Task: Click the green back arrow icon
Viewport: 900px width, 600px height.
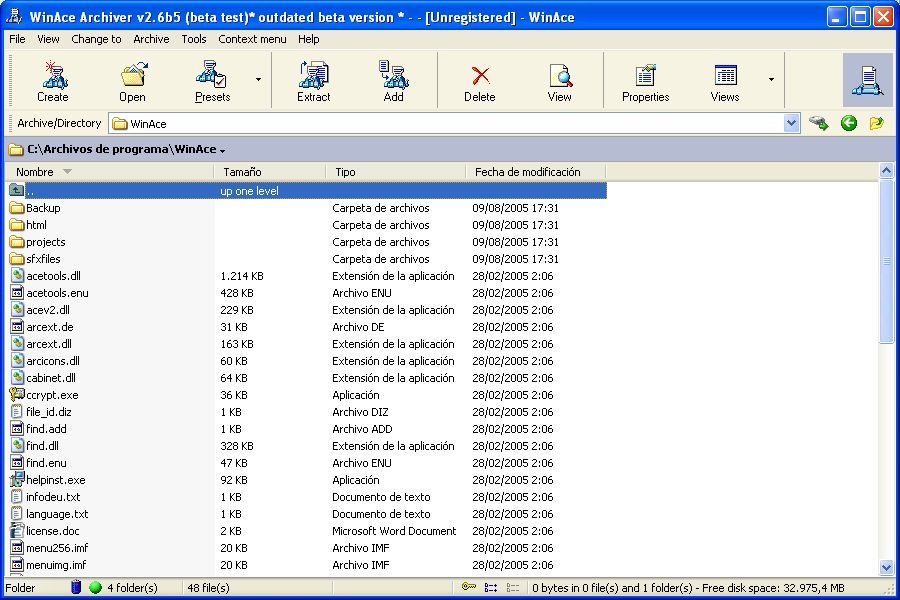Action: [x=849, y=123]
